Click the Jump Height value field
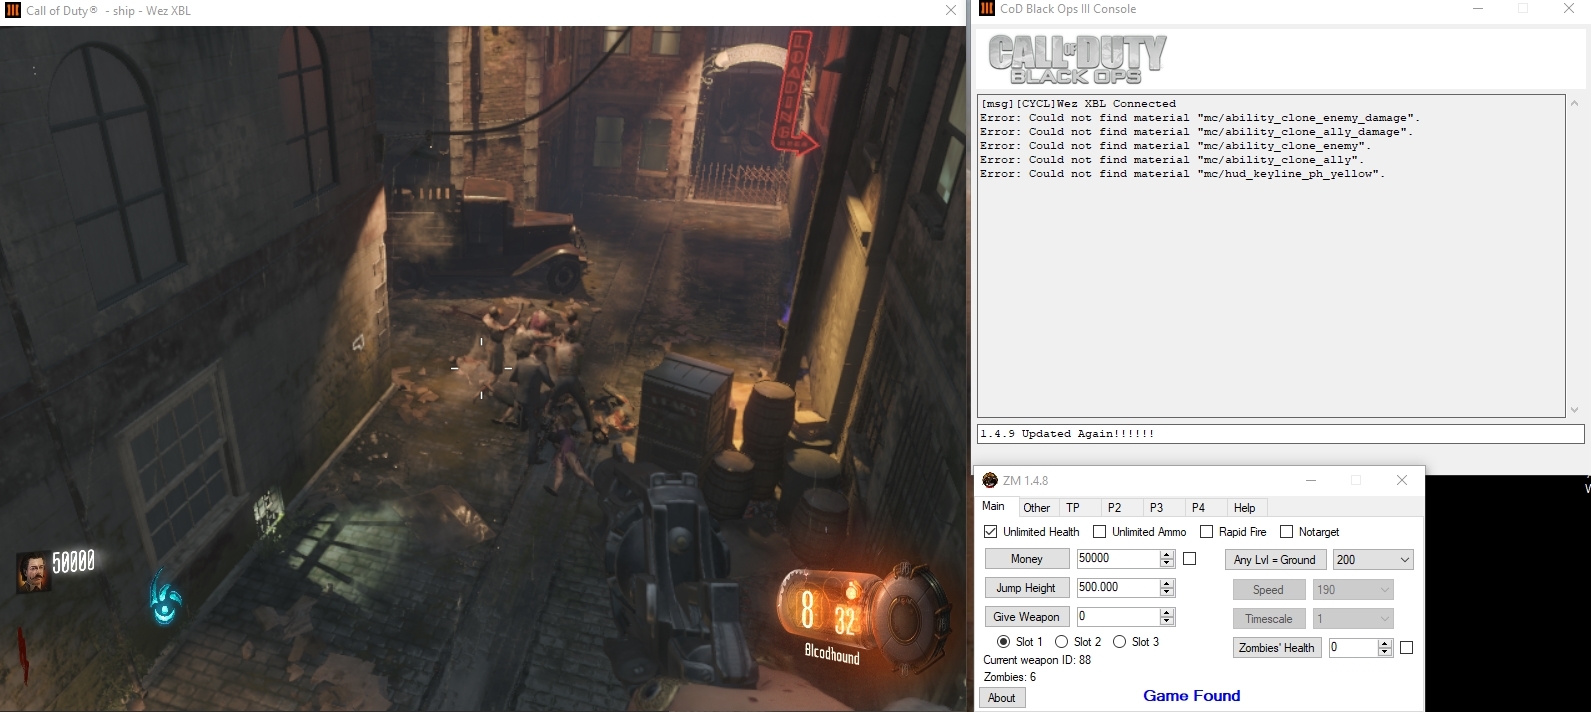The height and width of the screenshot is (712, 1591). tap(1118, 588)
